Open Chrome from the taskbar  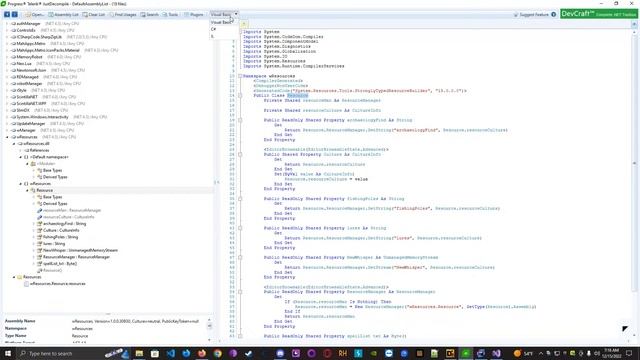pyautogui.click(x=218, y=353)
